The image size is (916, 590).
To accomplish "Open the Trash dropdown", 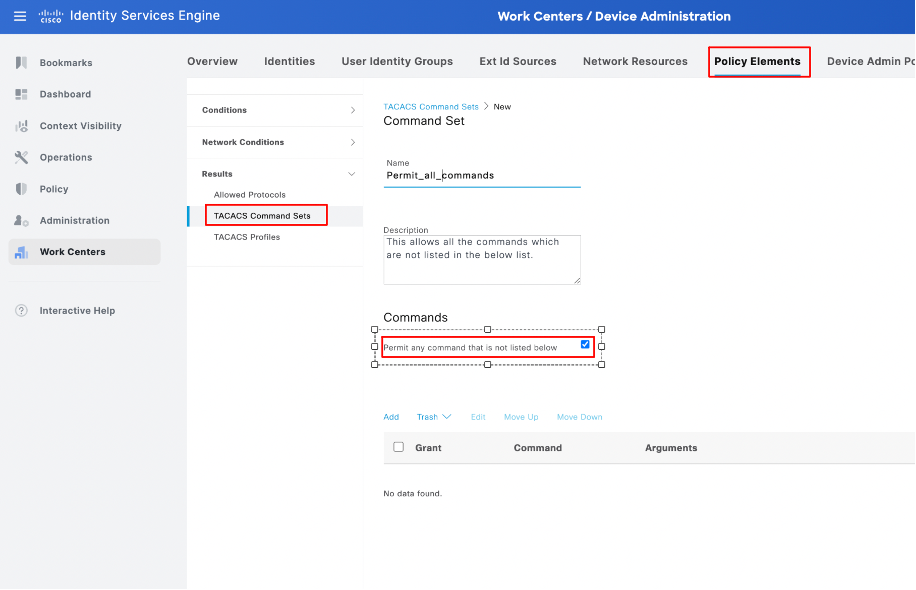I will (433, 417).
